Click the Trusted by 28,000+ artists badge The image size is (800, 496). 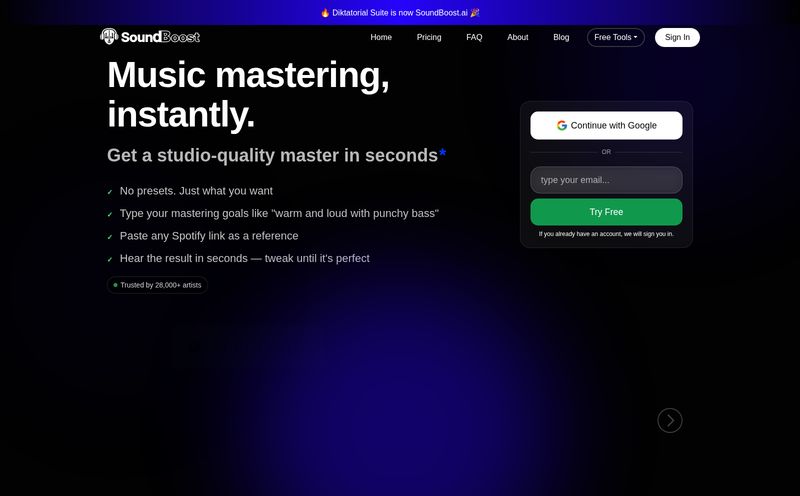pos(157,285)
